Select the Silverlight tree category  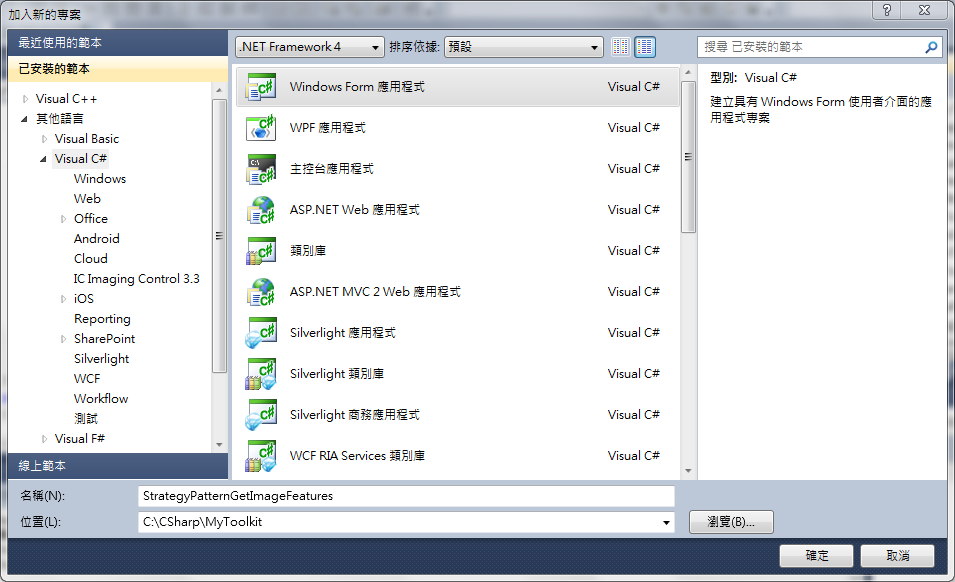point(102,359)
